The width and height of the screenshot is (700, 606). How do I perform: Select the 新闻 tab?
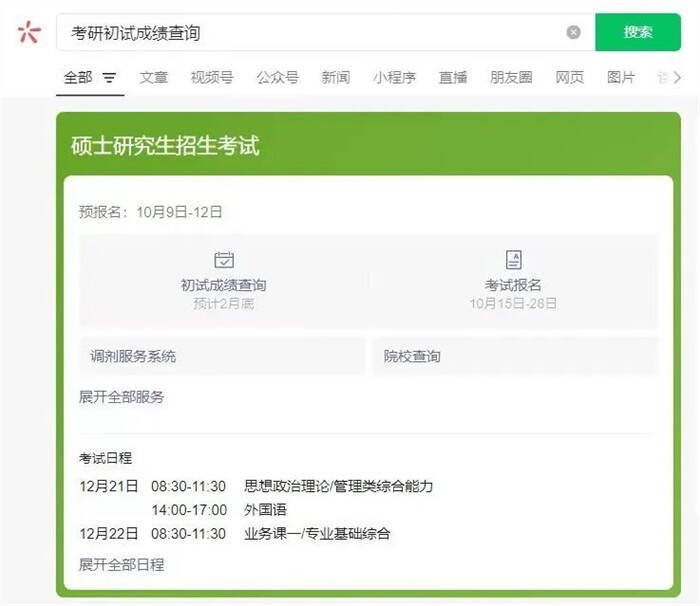pyautogui.click(x=335, y=78)
